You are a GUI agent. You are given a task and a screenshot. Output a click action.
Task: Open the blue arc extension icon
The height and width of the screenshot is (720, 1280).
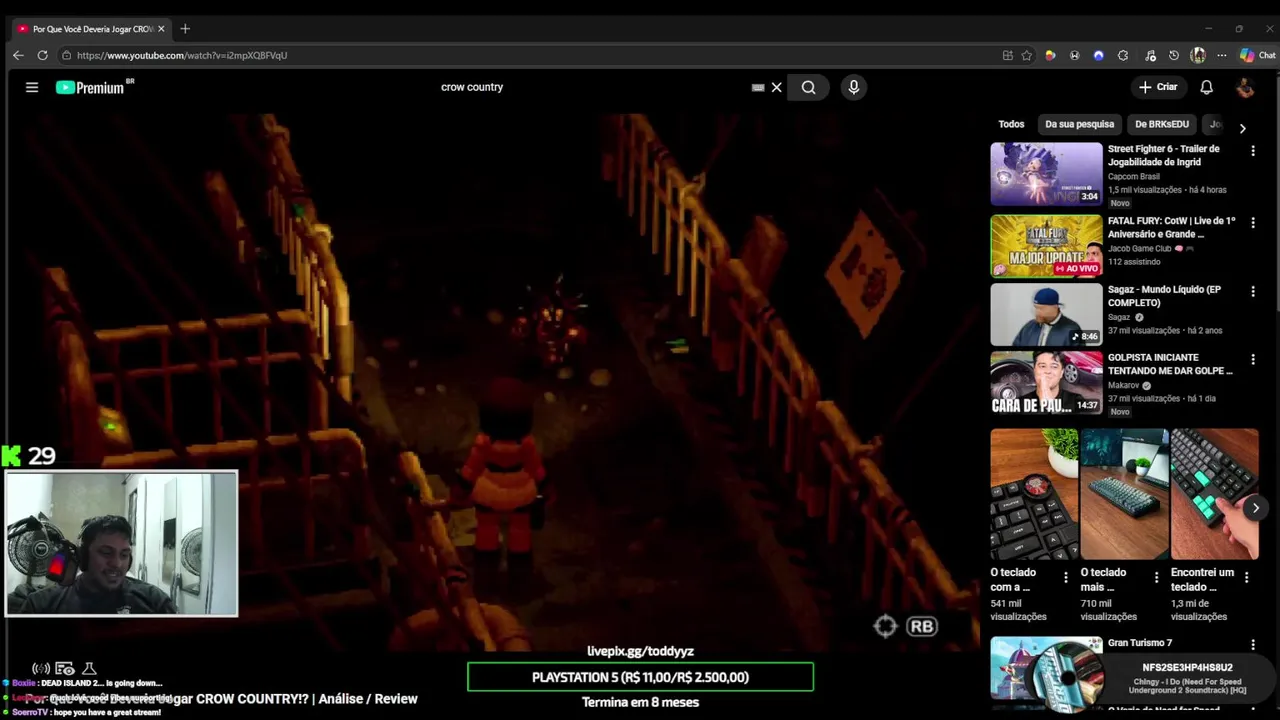[x=1098, y=55]
